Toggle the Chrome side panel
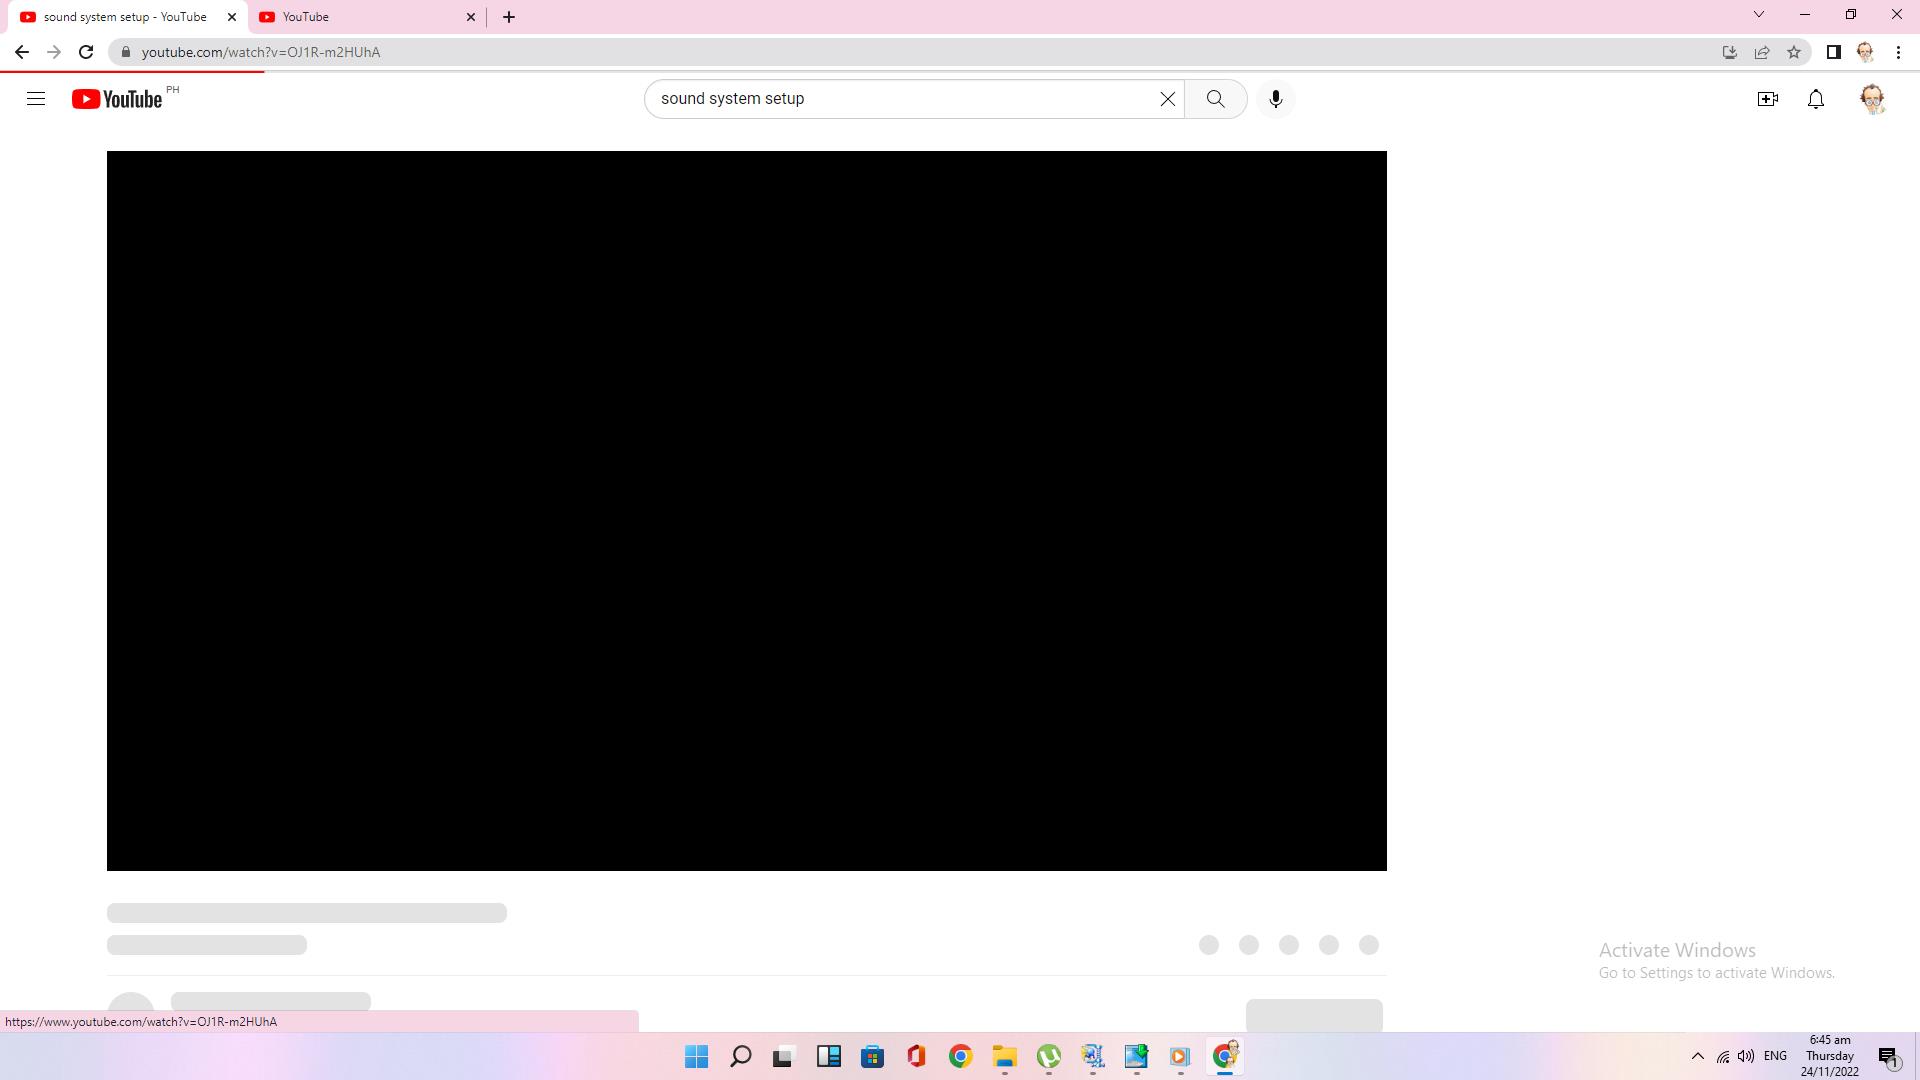 1833,52
